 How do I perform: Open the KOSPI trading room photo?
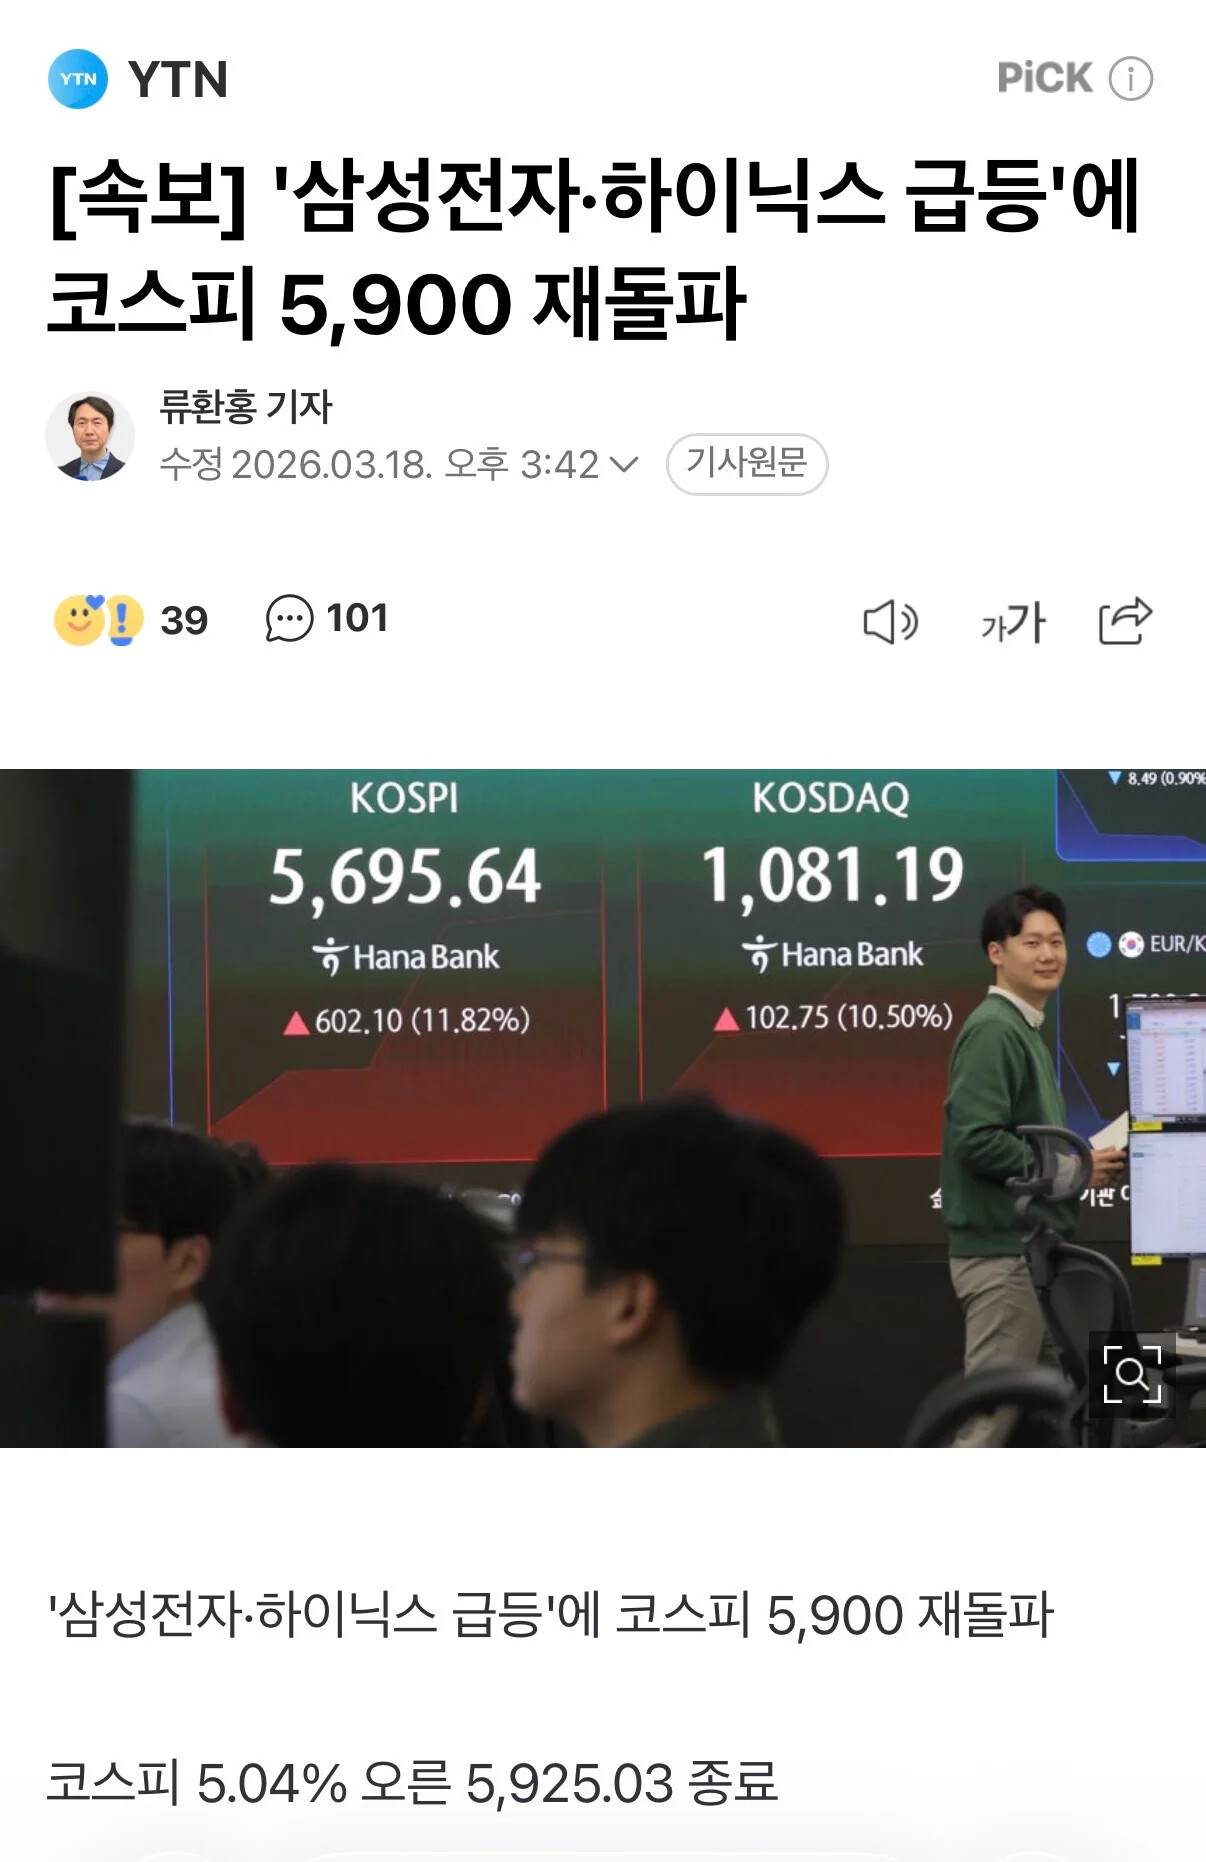[603, 1108]
